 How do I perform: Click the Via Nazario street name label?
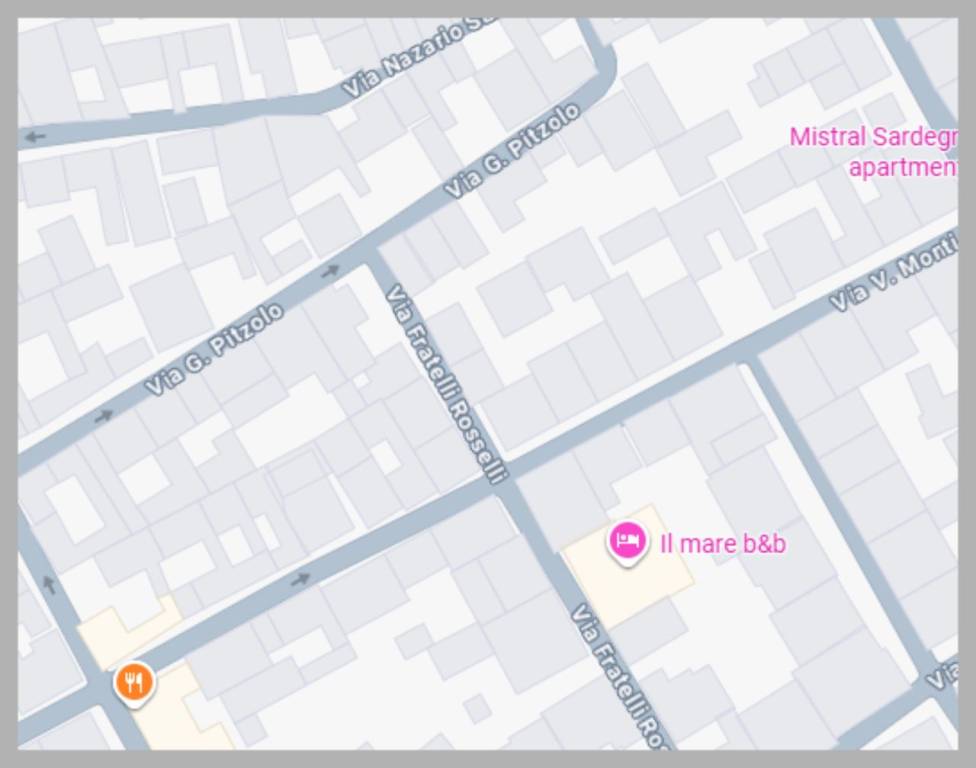pyautogui.click(x=418, y=57)
